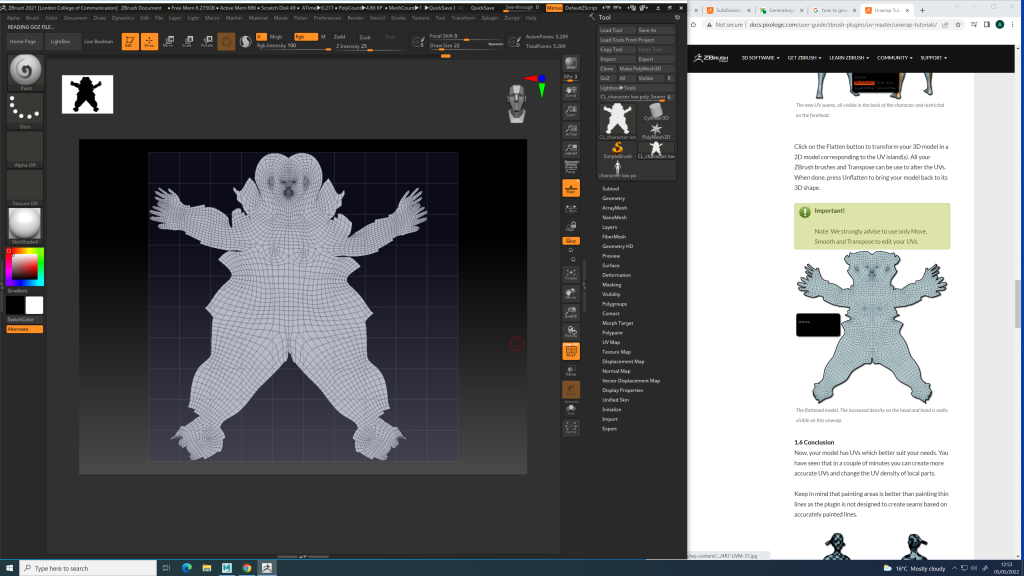Click the Make PolyMesh3D button
The width and height of the screenshot is (1024, 576).
tap(645, 69)
